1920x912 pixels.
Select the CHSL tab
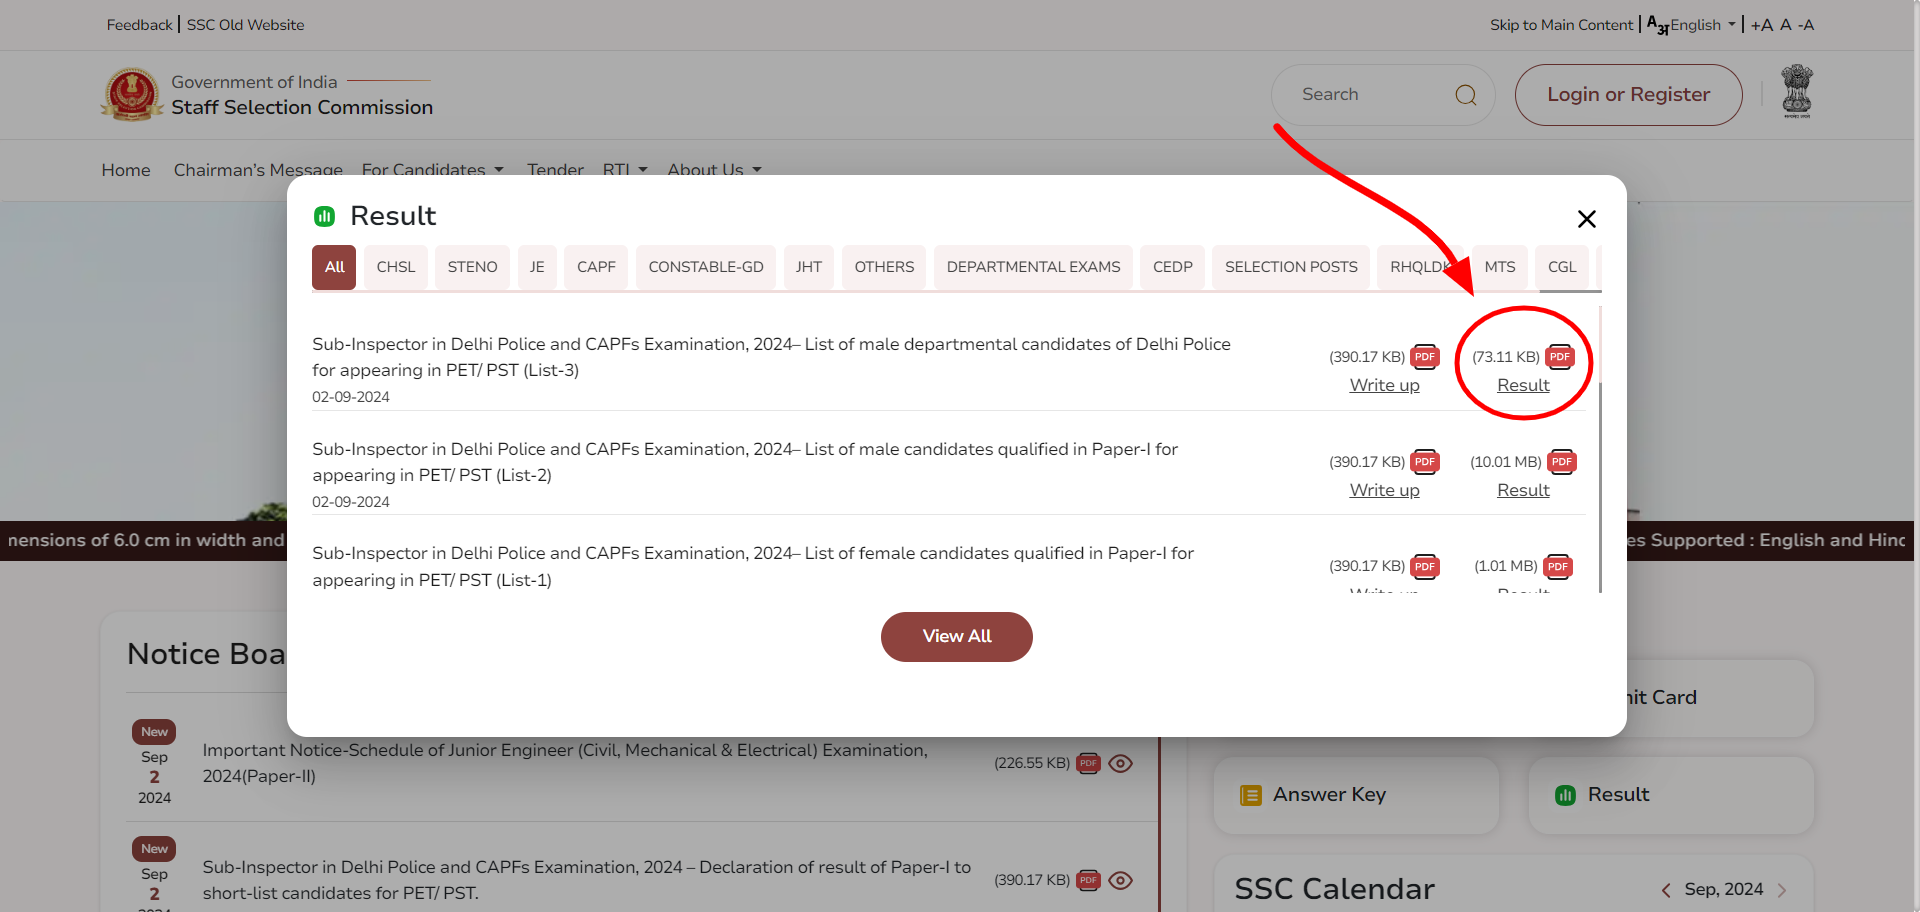[x=396, y=268]
